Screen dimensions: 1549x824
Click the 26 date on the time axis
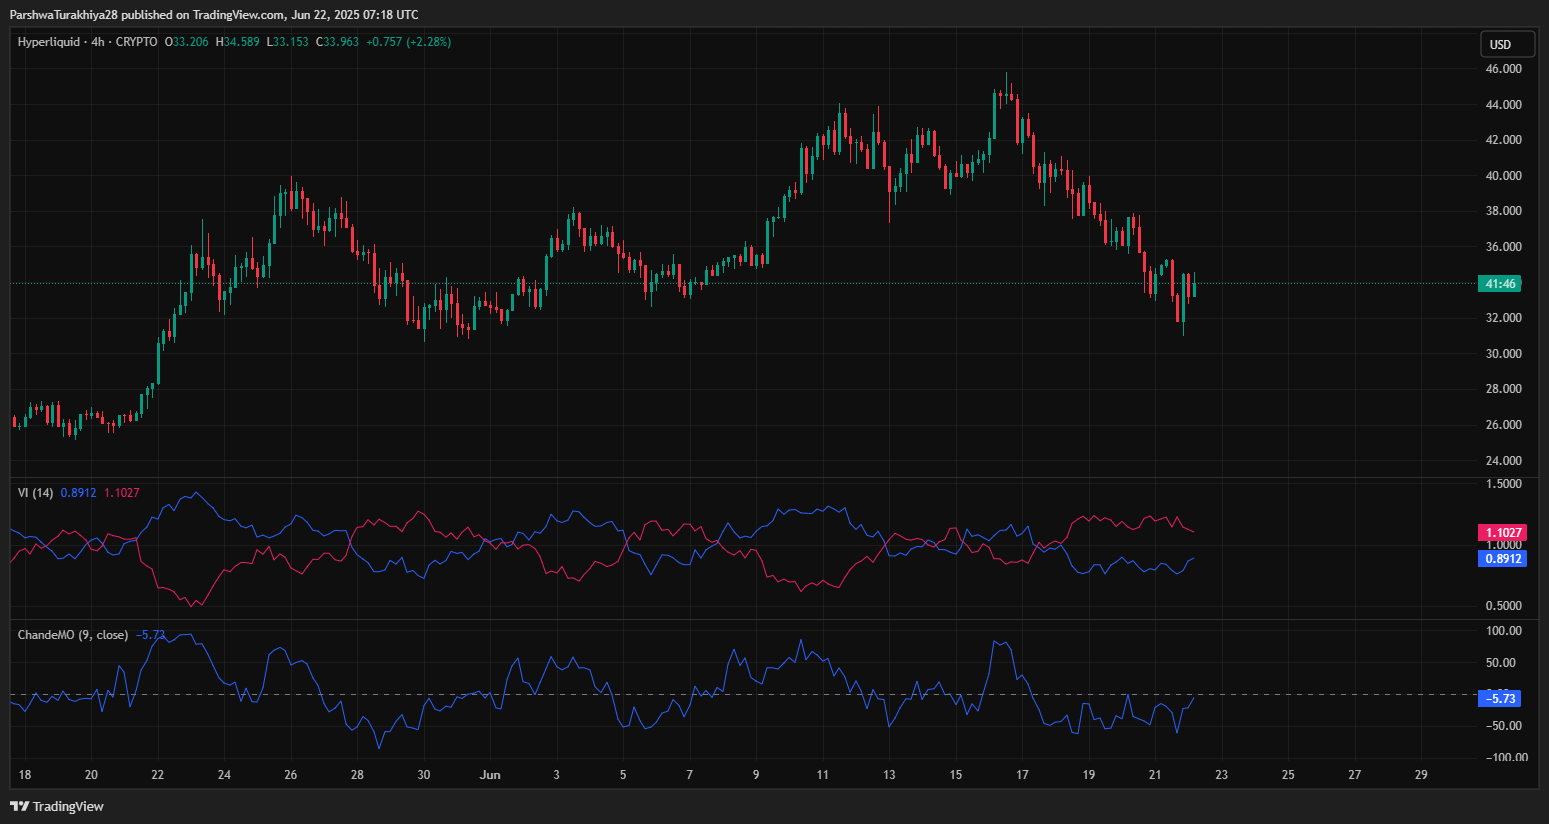point(291,775)
